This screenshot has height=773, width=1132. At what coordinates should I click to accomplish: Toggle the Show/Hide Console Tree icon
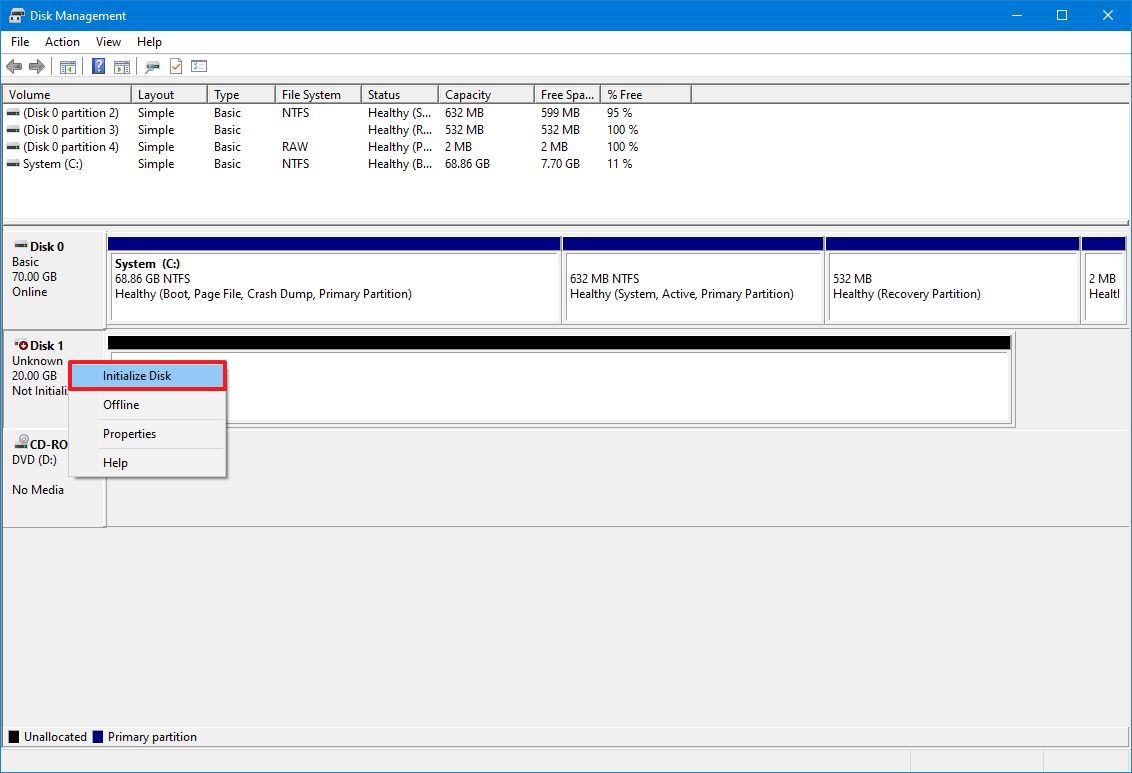67,67
